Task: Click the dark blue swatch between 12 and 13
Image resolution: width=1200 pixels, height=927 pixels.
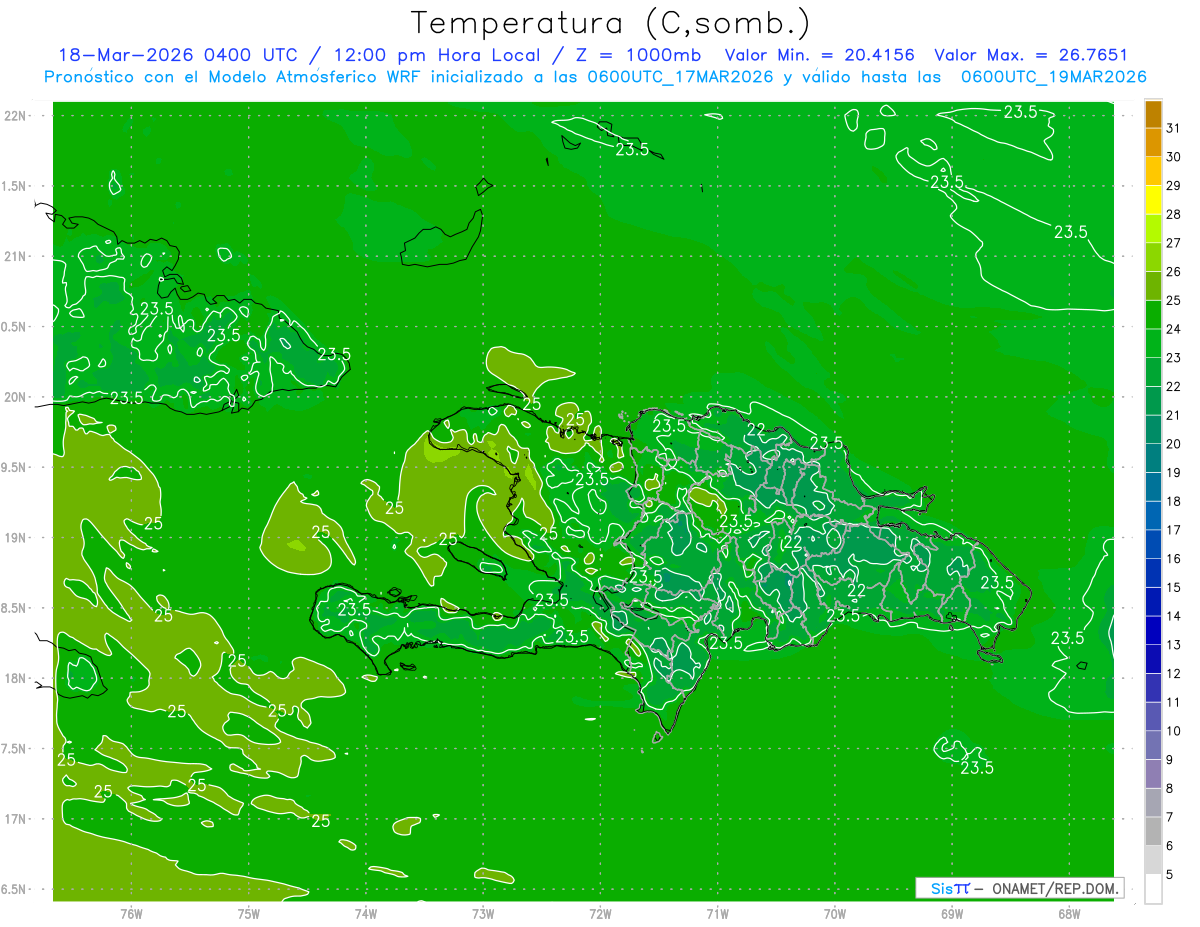Action: 1153,658
